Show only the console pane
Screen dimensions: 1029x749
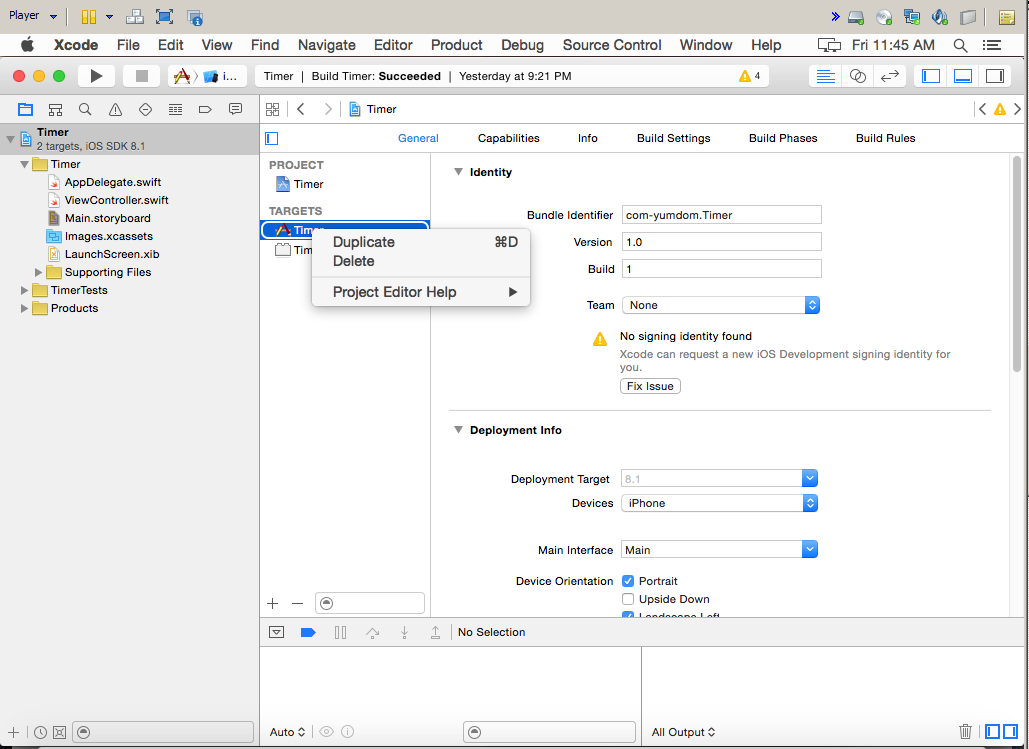click(x=1010, y=731)
